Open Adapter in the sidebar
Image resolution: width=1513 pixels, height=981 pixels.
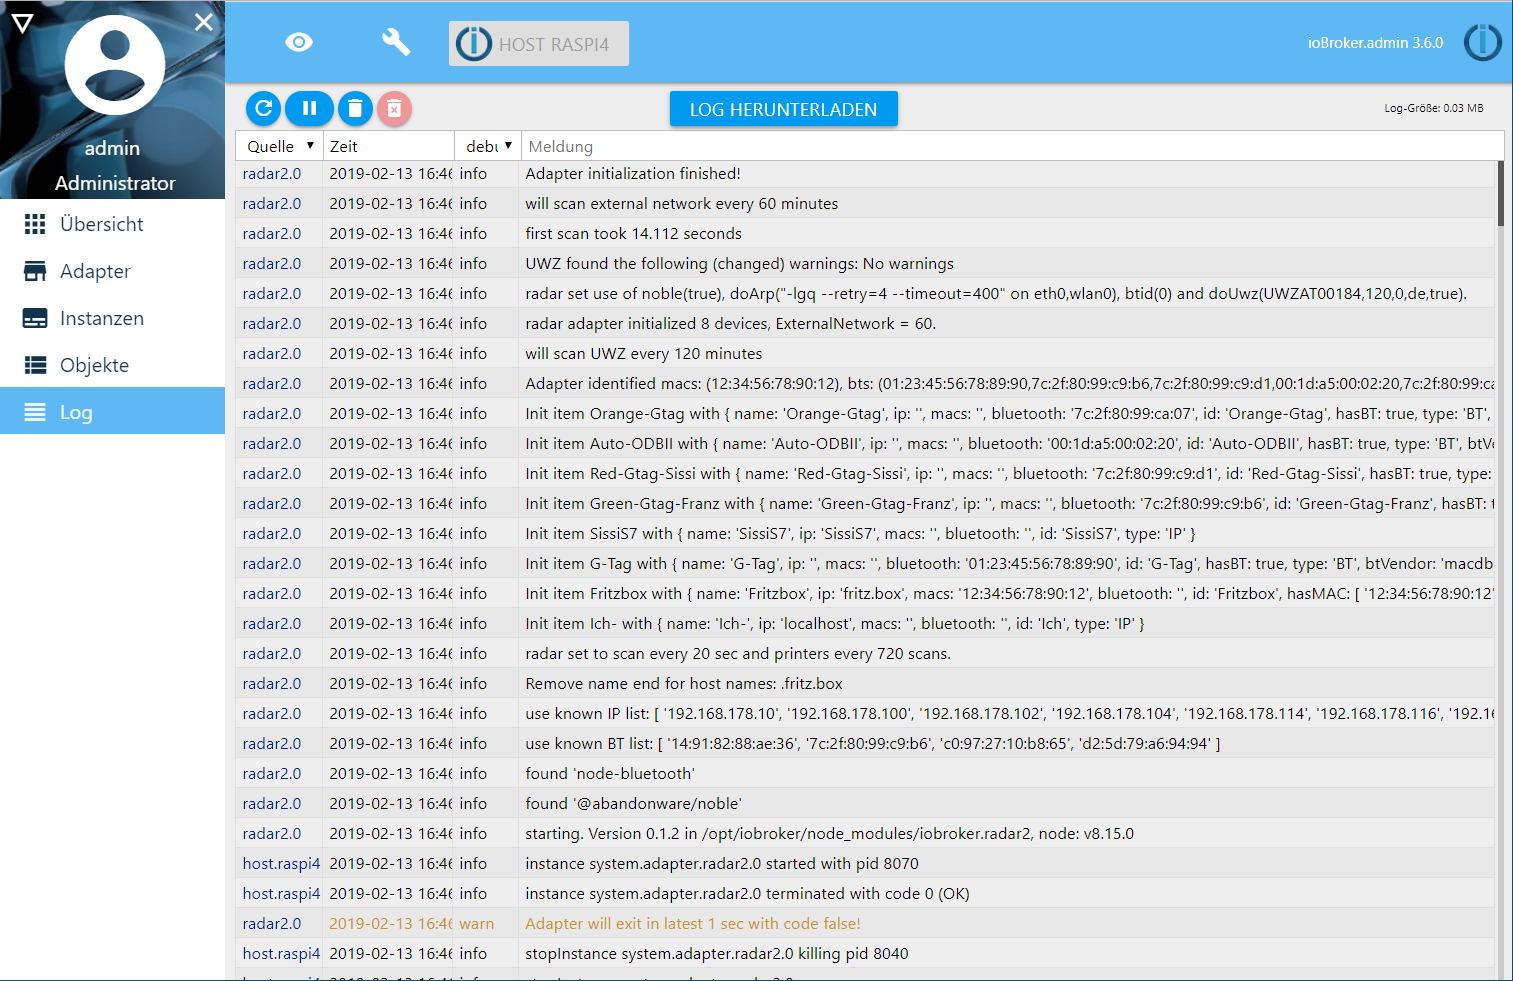pyautogui.click(x=112, y=271)
